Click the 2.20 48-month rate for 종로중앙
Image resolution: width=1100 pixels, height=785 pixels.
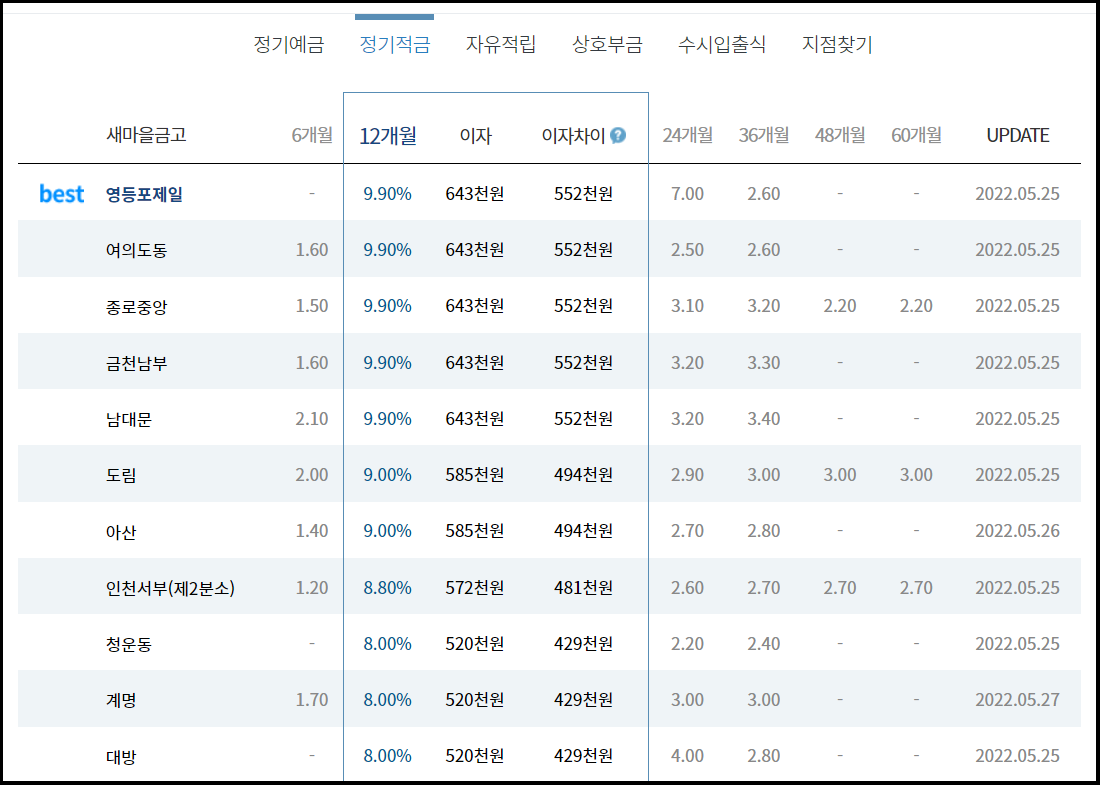click(x=840, y=307)
